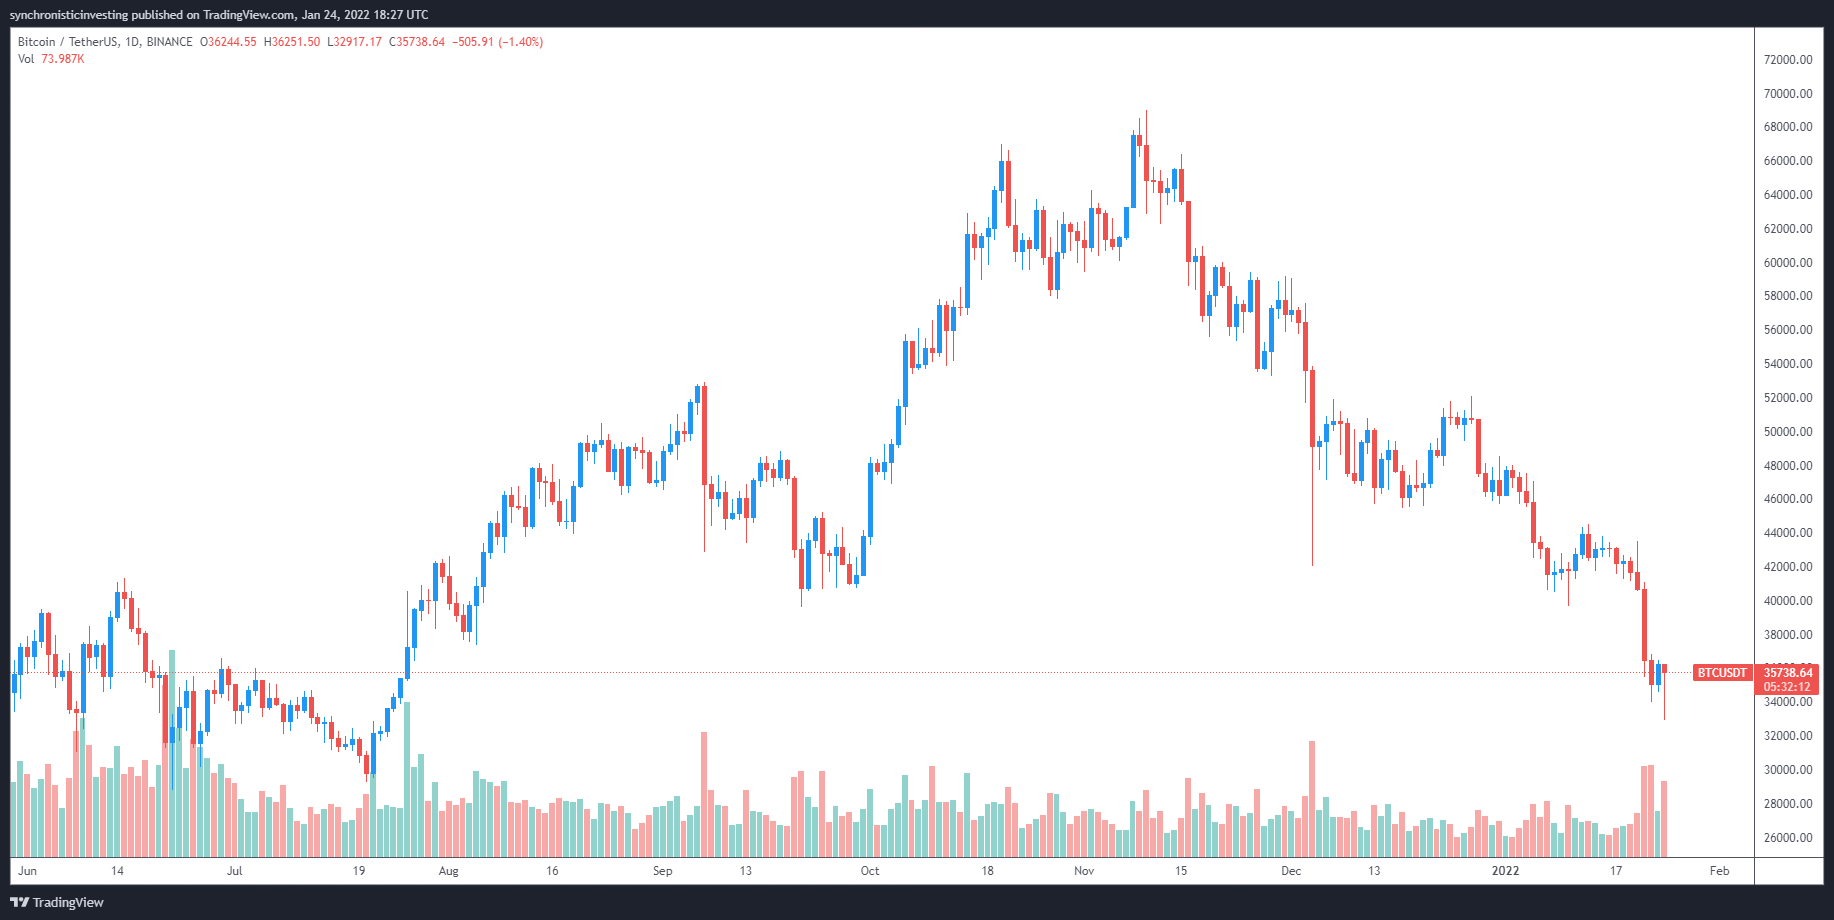
Task: Select the 2022 label on time axis
Action: point(1505,871)
